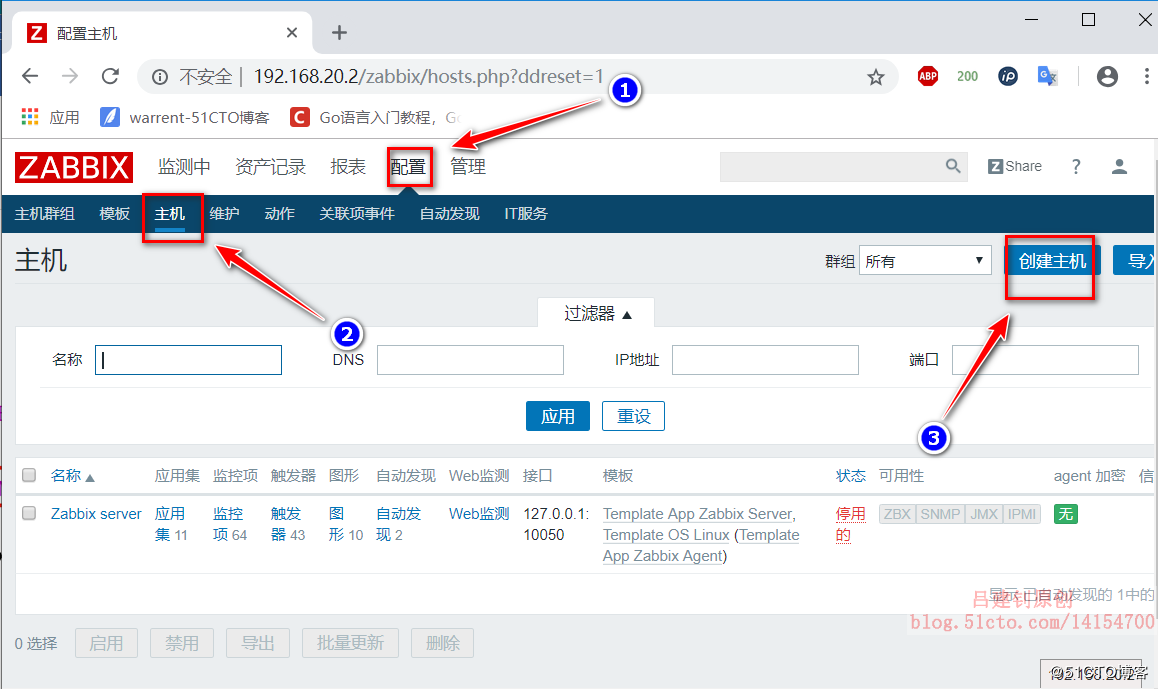Click the address bar URL
Viewport: 1158px width, 689px height.
click(x=428, y=76)
